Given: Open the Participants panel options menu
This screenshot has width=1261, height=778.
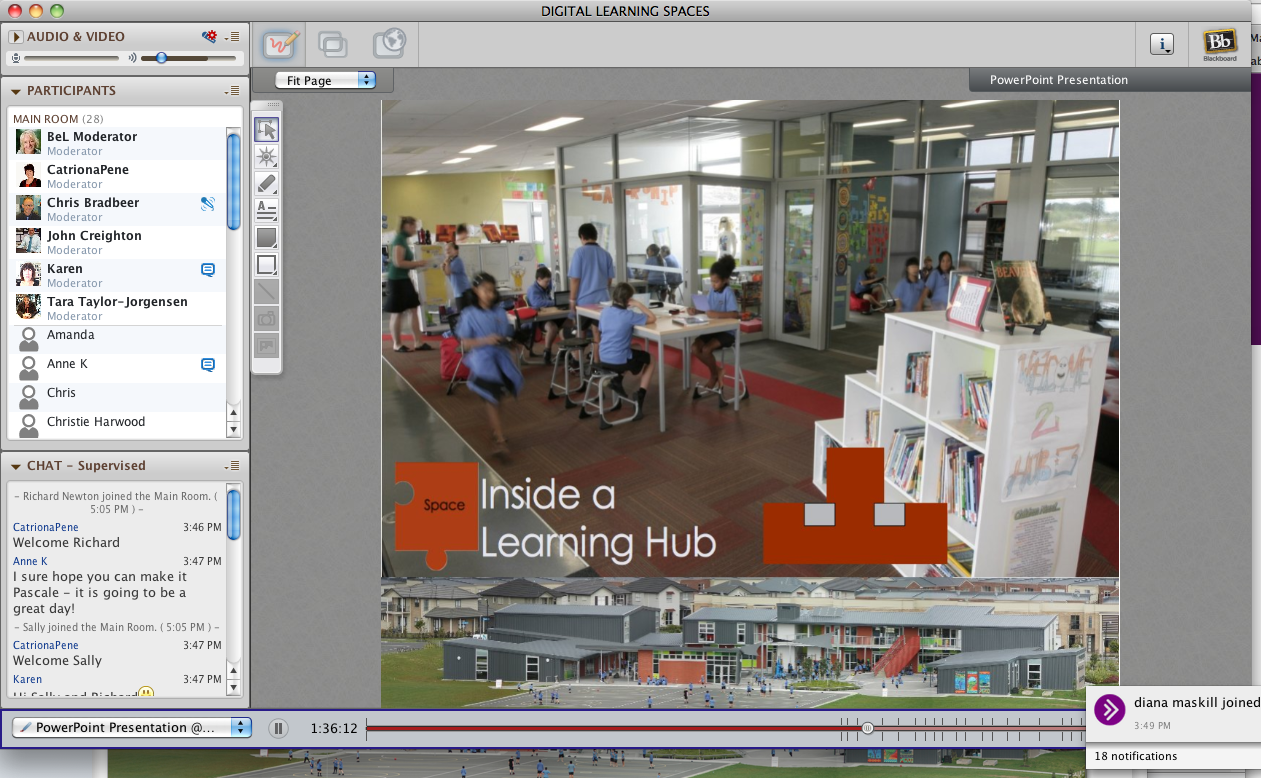Looking at the screenshot, I should pyautogui.click(x=233, y=90).
